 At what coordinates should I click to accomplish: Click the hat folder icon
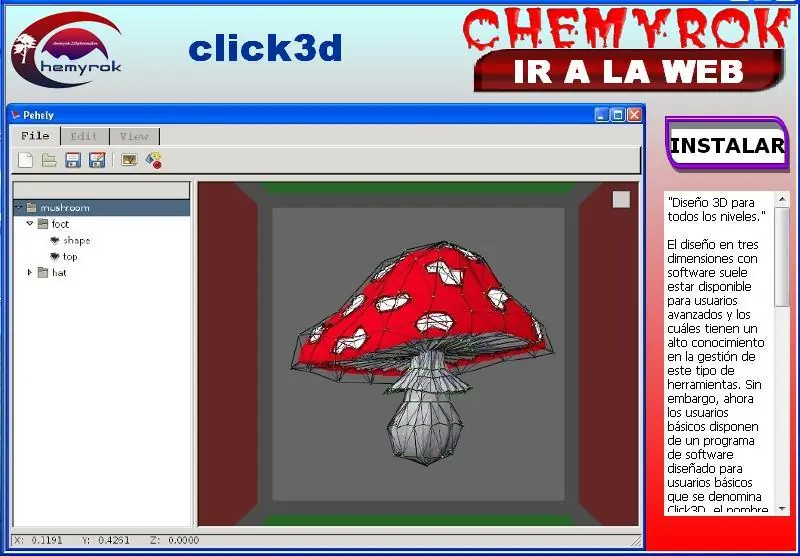(x=43, y=273)
